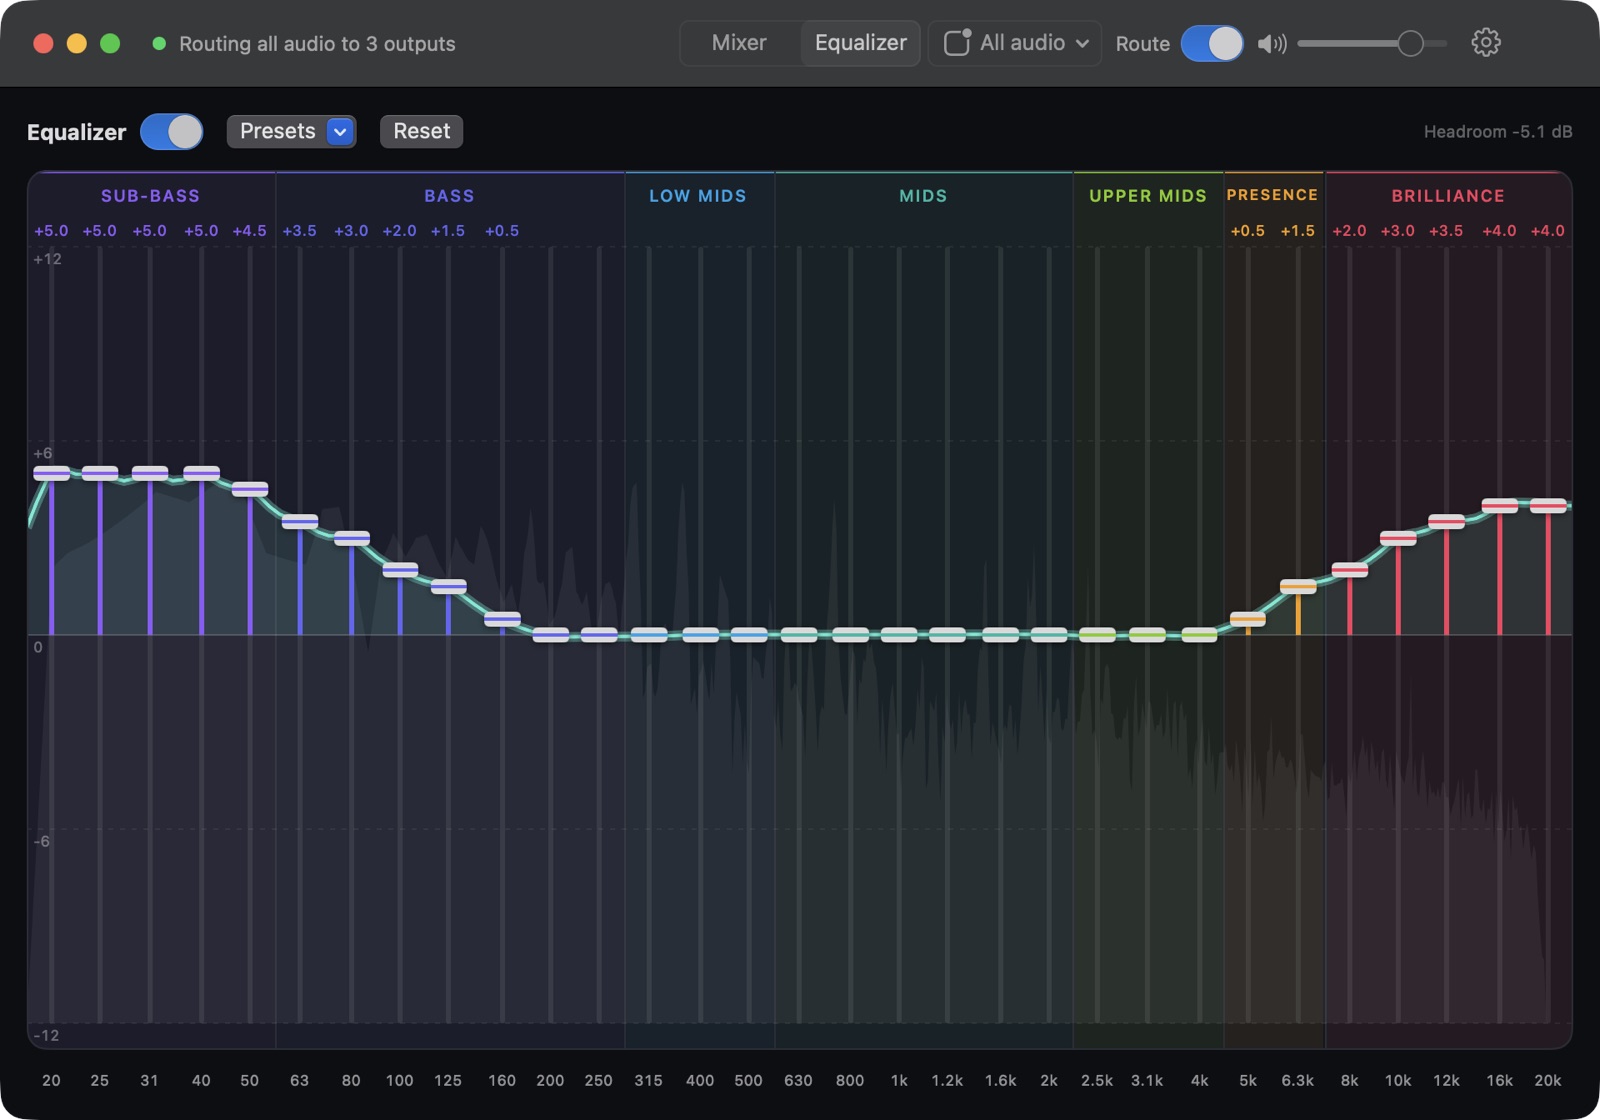Select the 20 Hz band handle

pyautogui.click(x=51, y=473)
